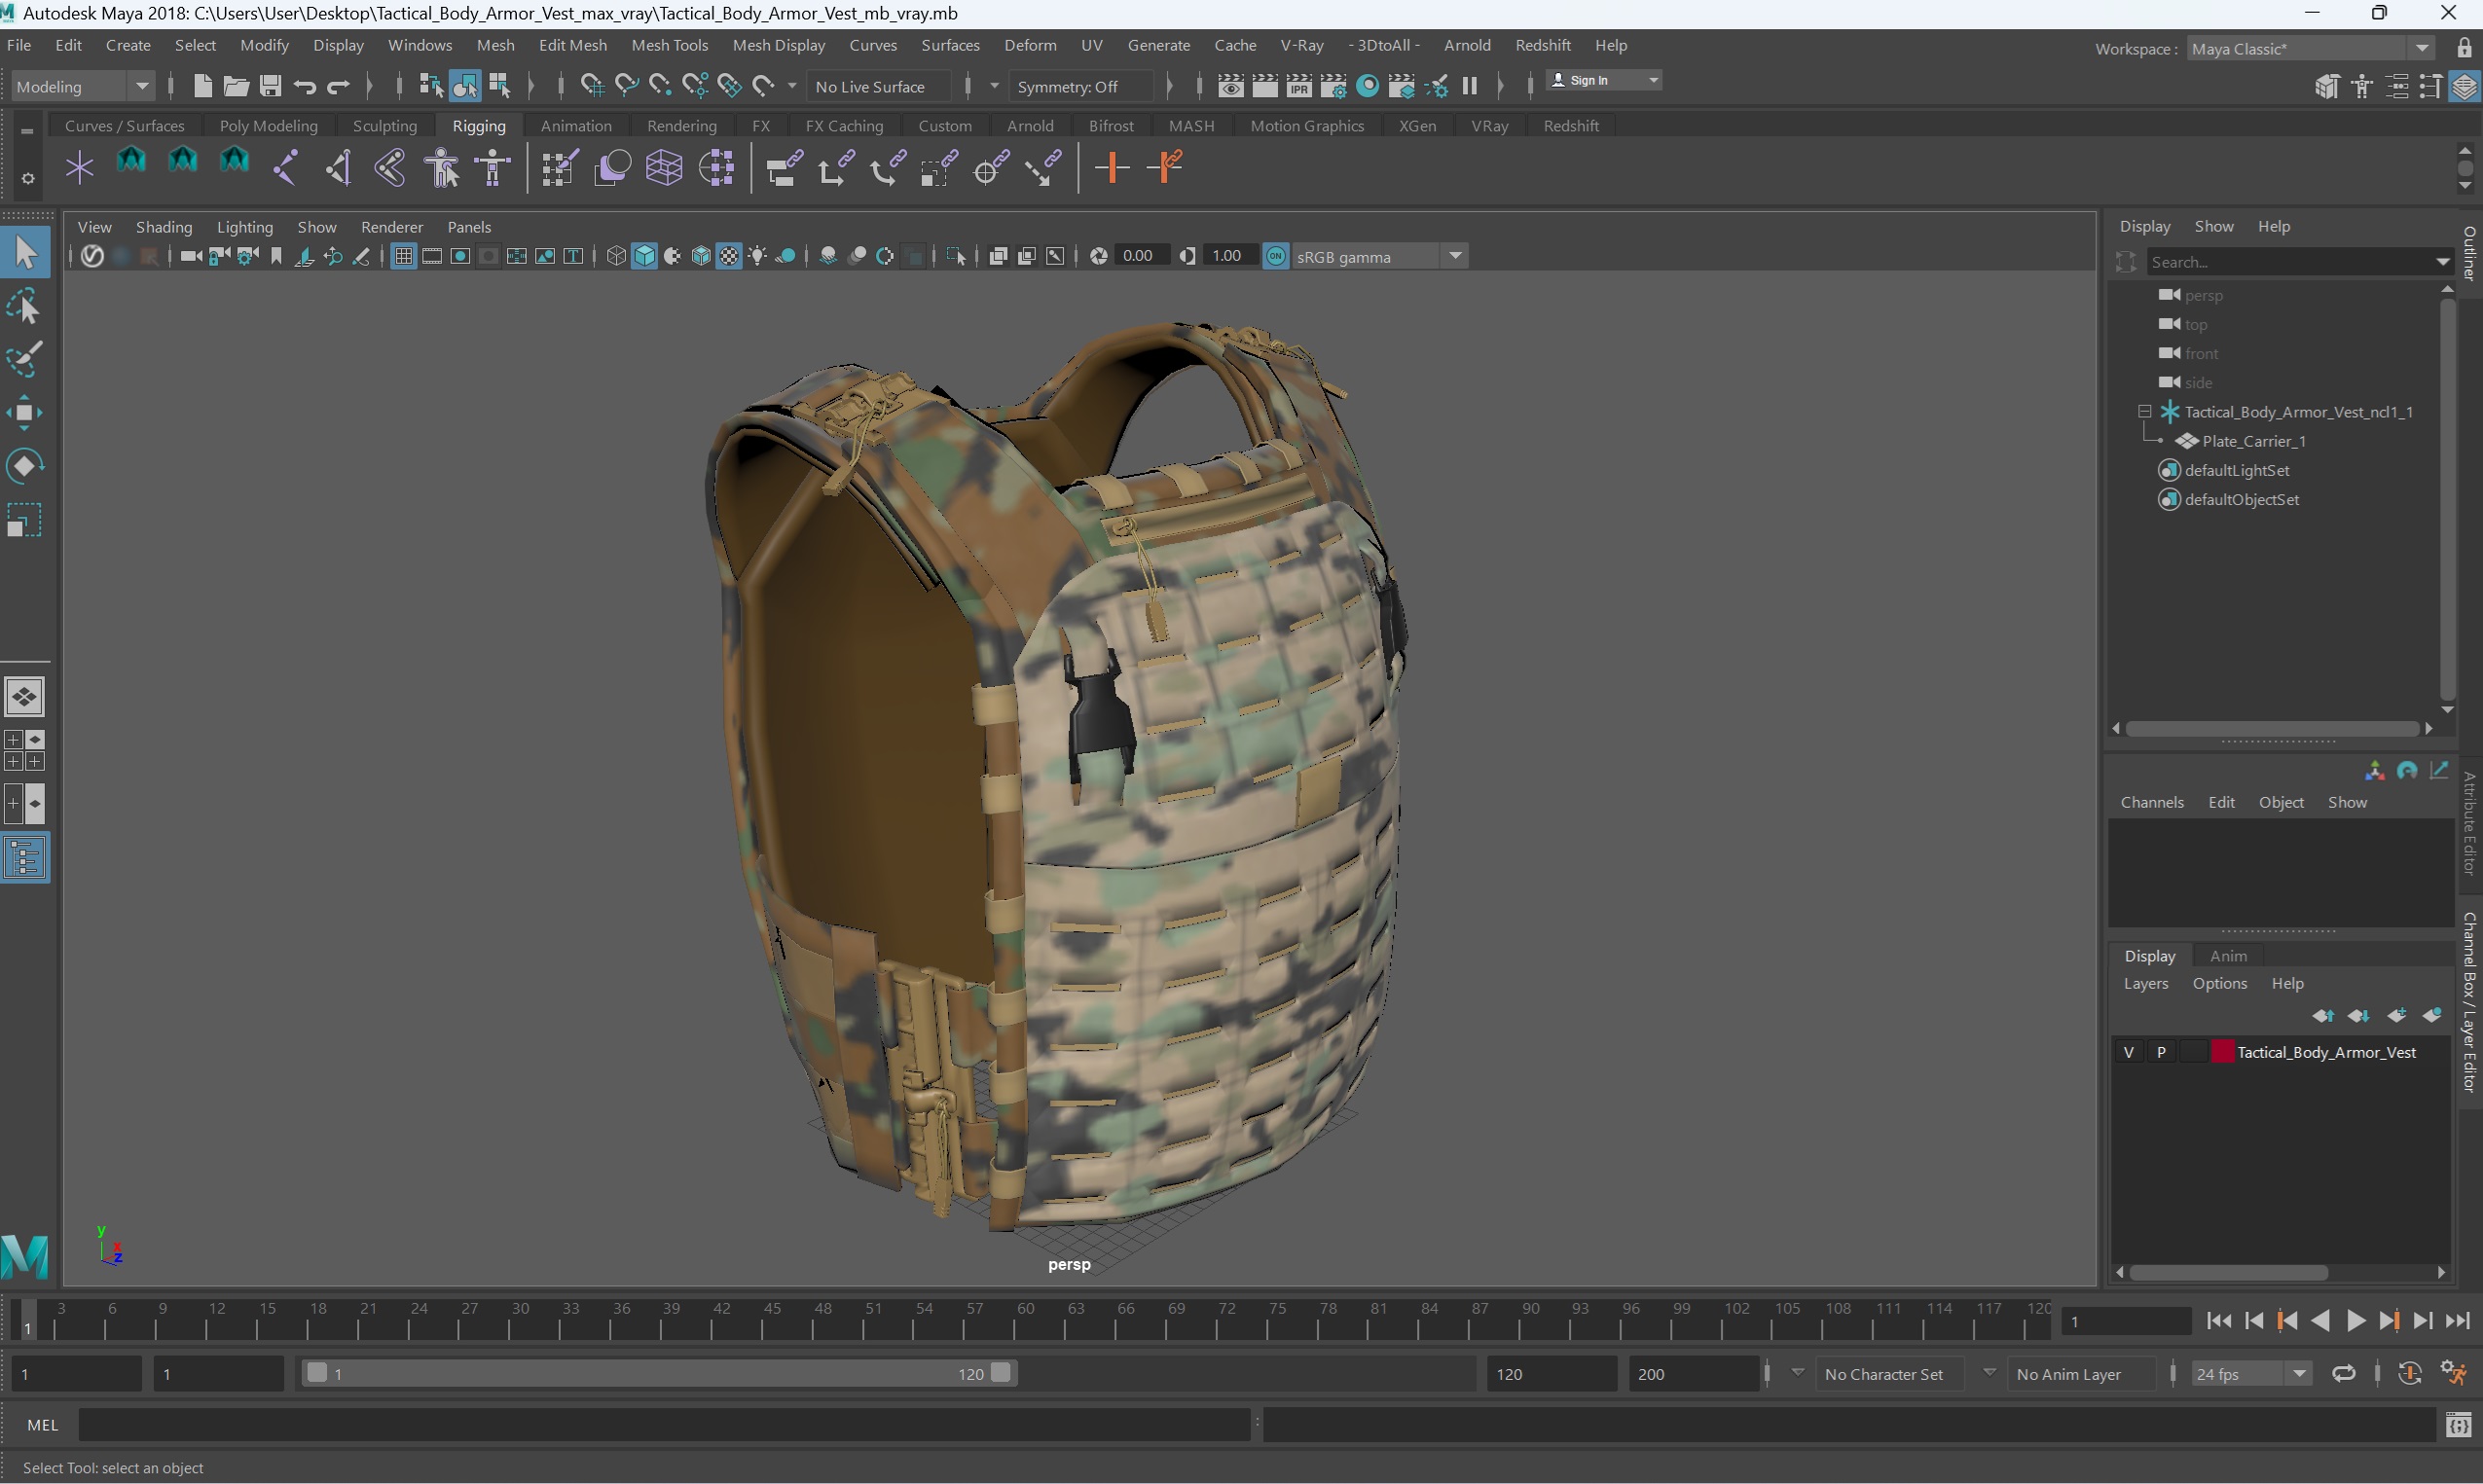
Task: Select Plate_Carrier_1 in the Outliner
Action: [x=2253, y=441]
